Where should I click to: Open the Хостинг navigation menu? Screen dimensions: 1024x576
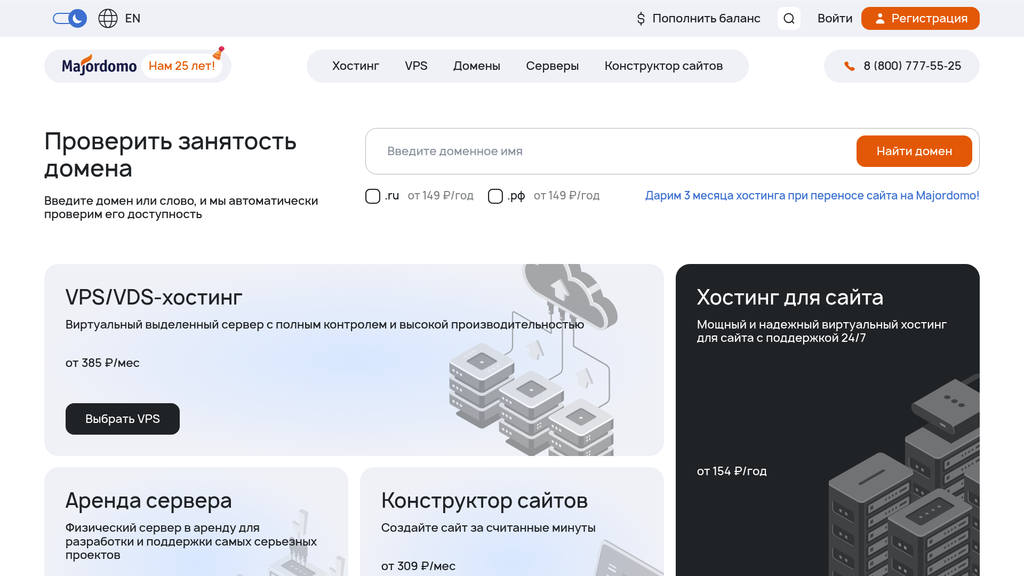coord(356,65)
